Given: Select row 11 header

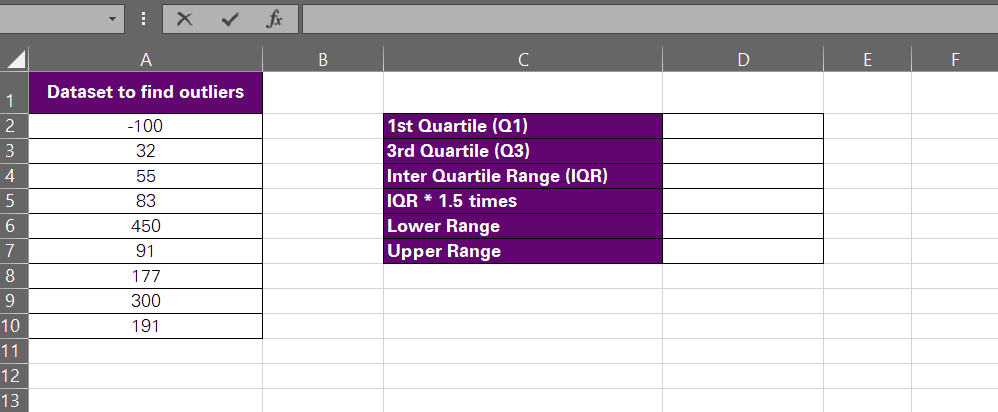Looking at the screenshot, I should pyautogui.click(x=14, y=351).
